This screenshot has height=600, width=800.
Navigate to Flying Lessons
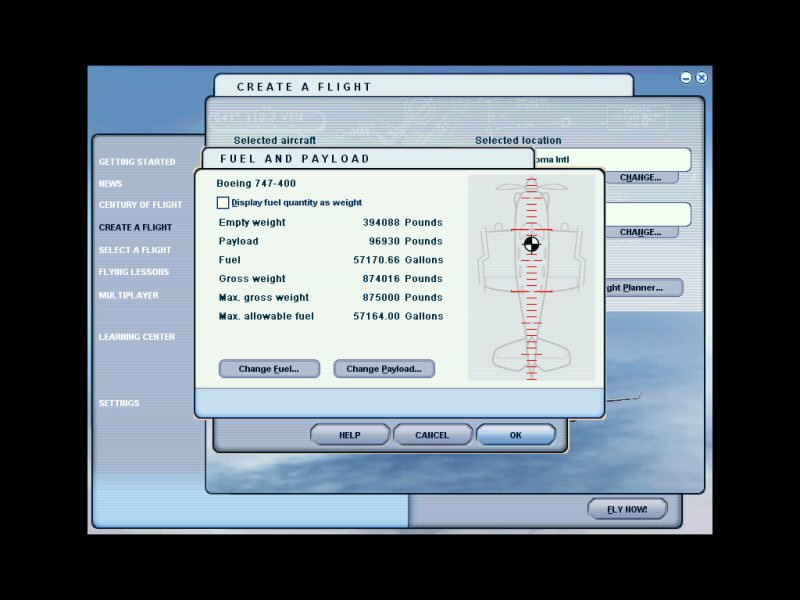[134, 272]
